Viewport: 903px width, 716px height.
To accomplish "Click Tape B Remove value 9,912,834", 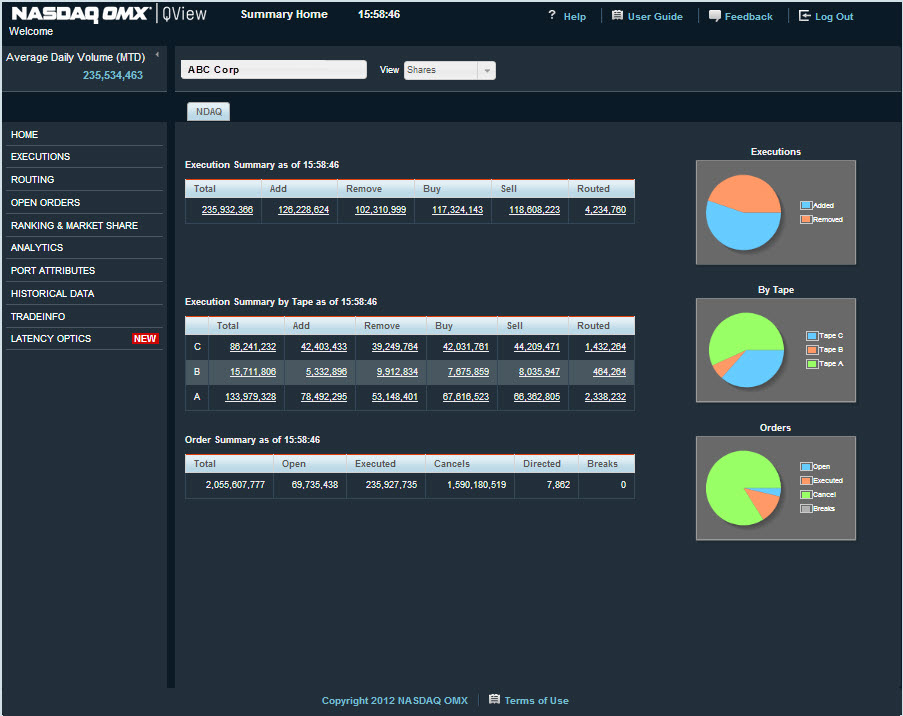I will coord(397,372).
